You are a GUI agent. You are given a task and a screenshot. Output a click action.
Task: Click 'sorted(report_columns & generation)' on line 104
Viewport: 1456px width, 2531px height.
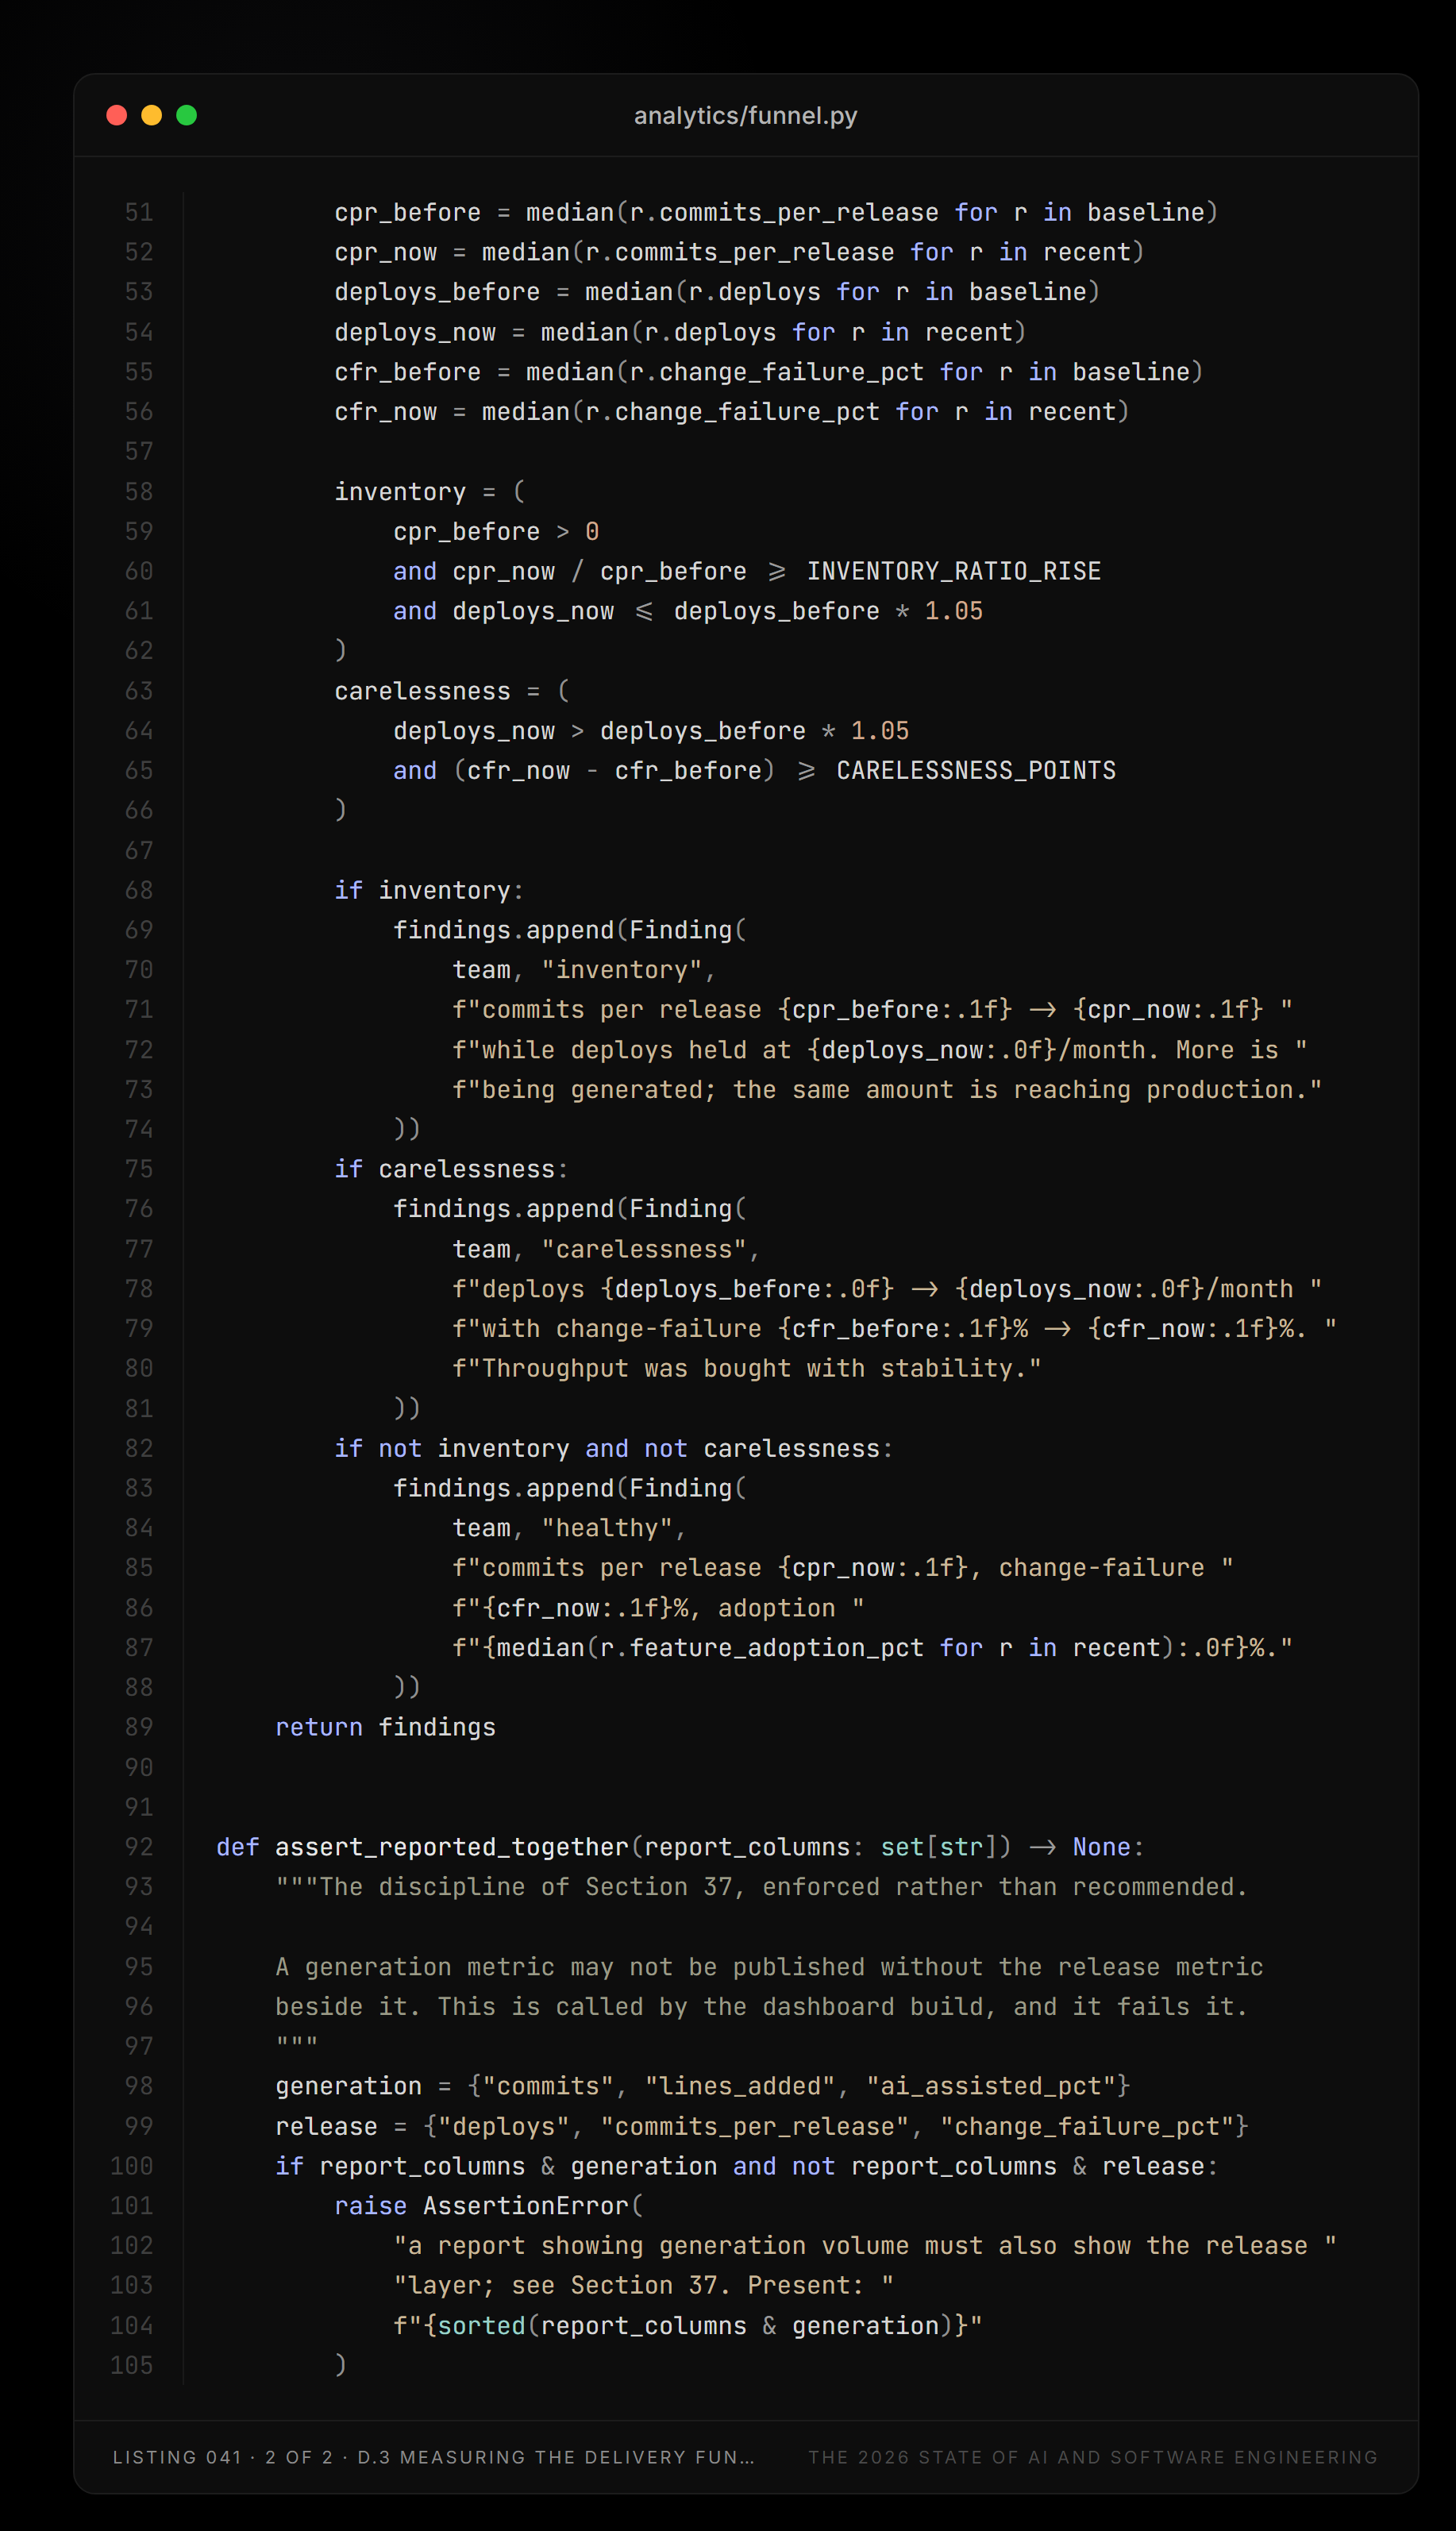coord(695,2326)
